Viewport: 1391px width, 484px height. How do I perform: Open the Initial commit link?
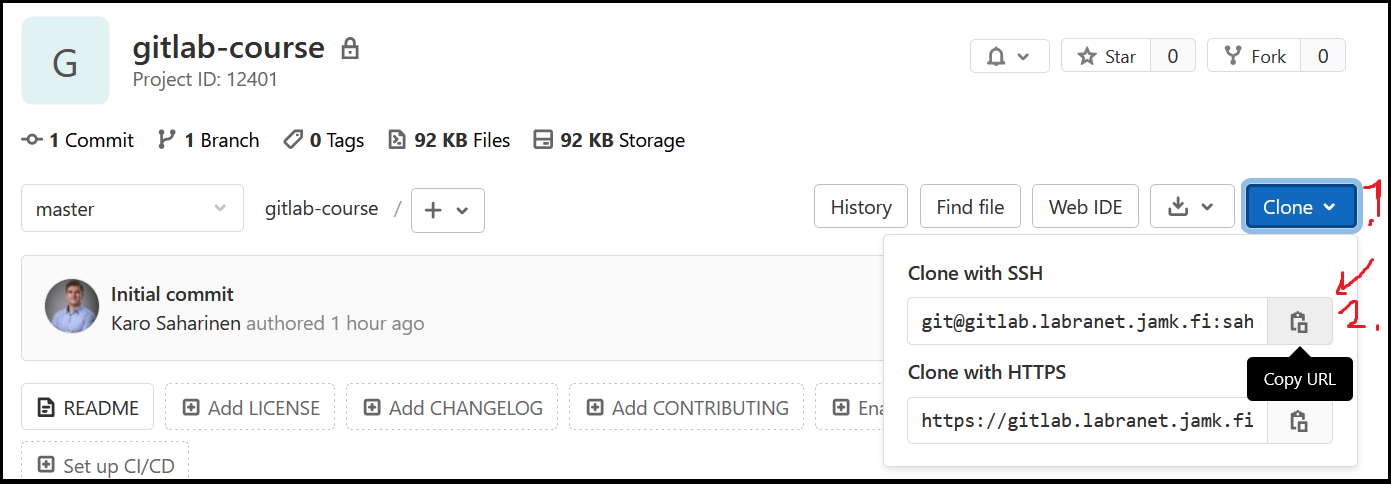pyautogui.click(x=172, y=294)
